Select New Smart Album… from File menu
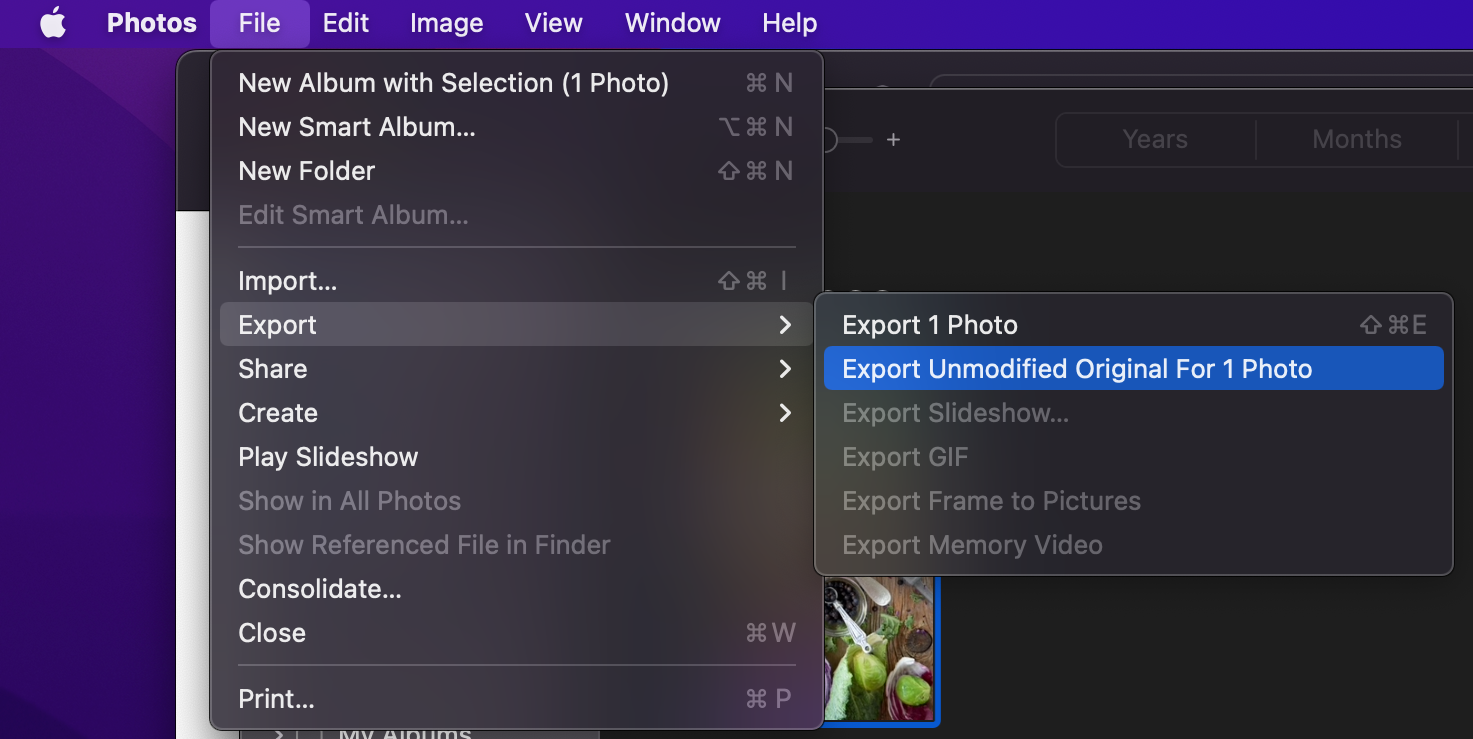Viewport: 1473px width, 739px height. 516,127
